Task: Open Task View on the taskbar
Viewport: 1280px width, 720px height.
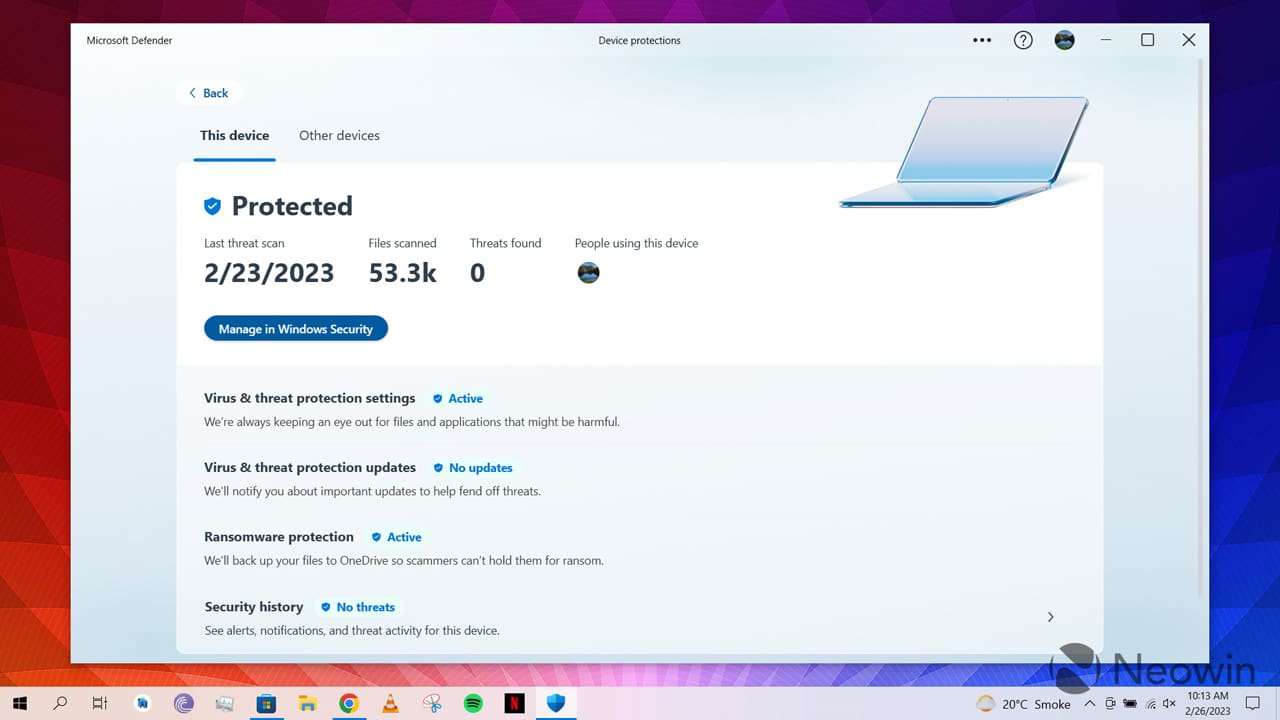Action: pos(100,703)
